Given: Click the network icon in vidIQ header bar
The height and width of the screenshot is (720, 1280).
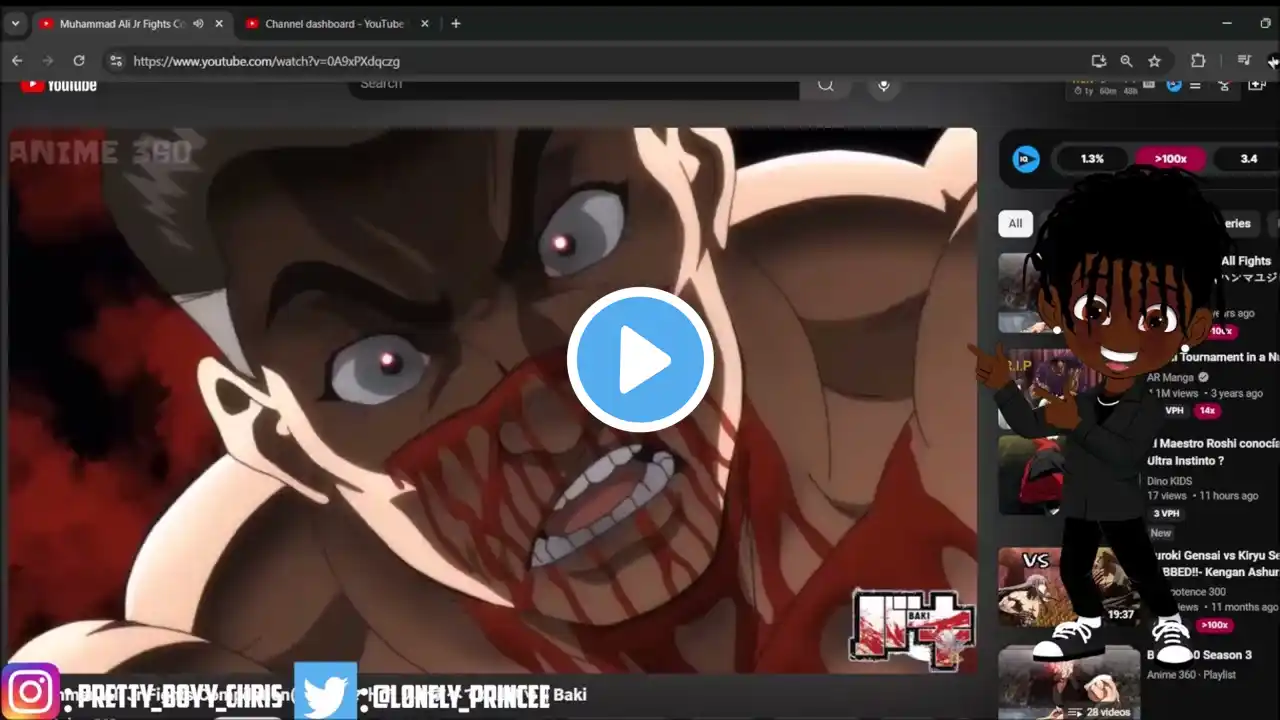Looking at the screenshot, I should (1223, 85).
